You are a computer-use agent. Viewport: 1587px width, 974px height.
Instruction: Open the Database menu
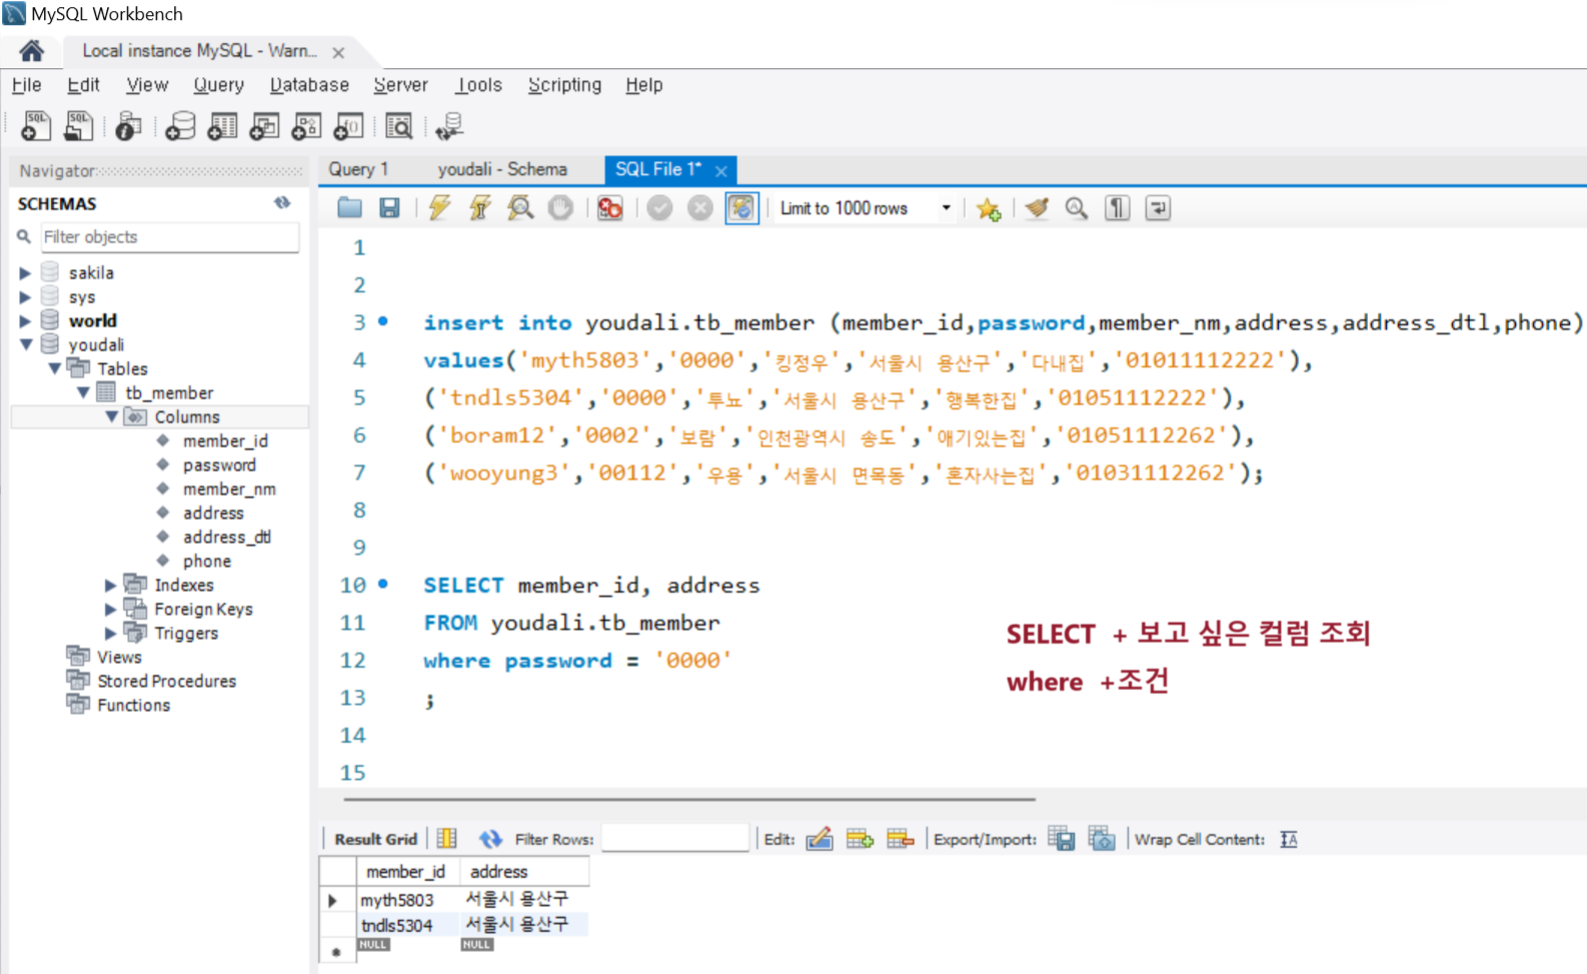click(x=309, y=85)
